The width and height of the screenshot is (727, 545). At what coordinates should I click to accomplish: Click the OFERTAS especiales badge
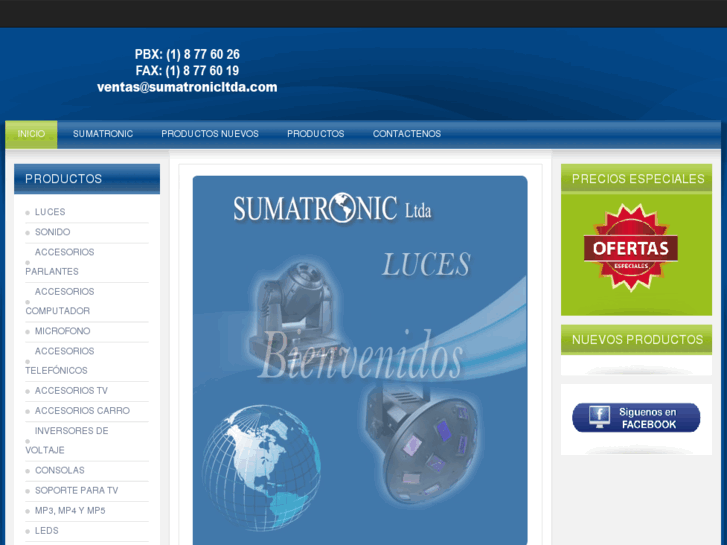(x=631, y=248)
